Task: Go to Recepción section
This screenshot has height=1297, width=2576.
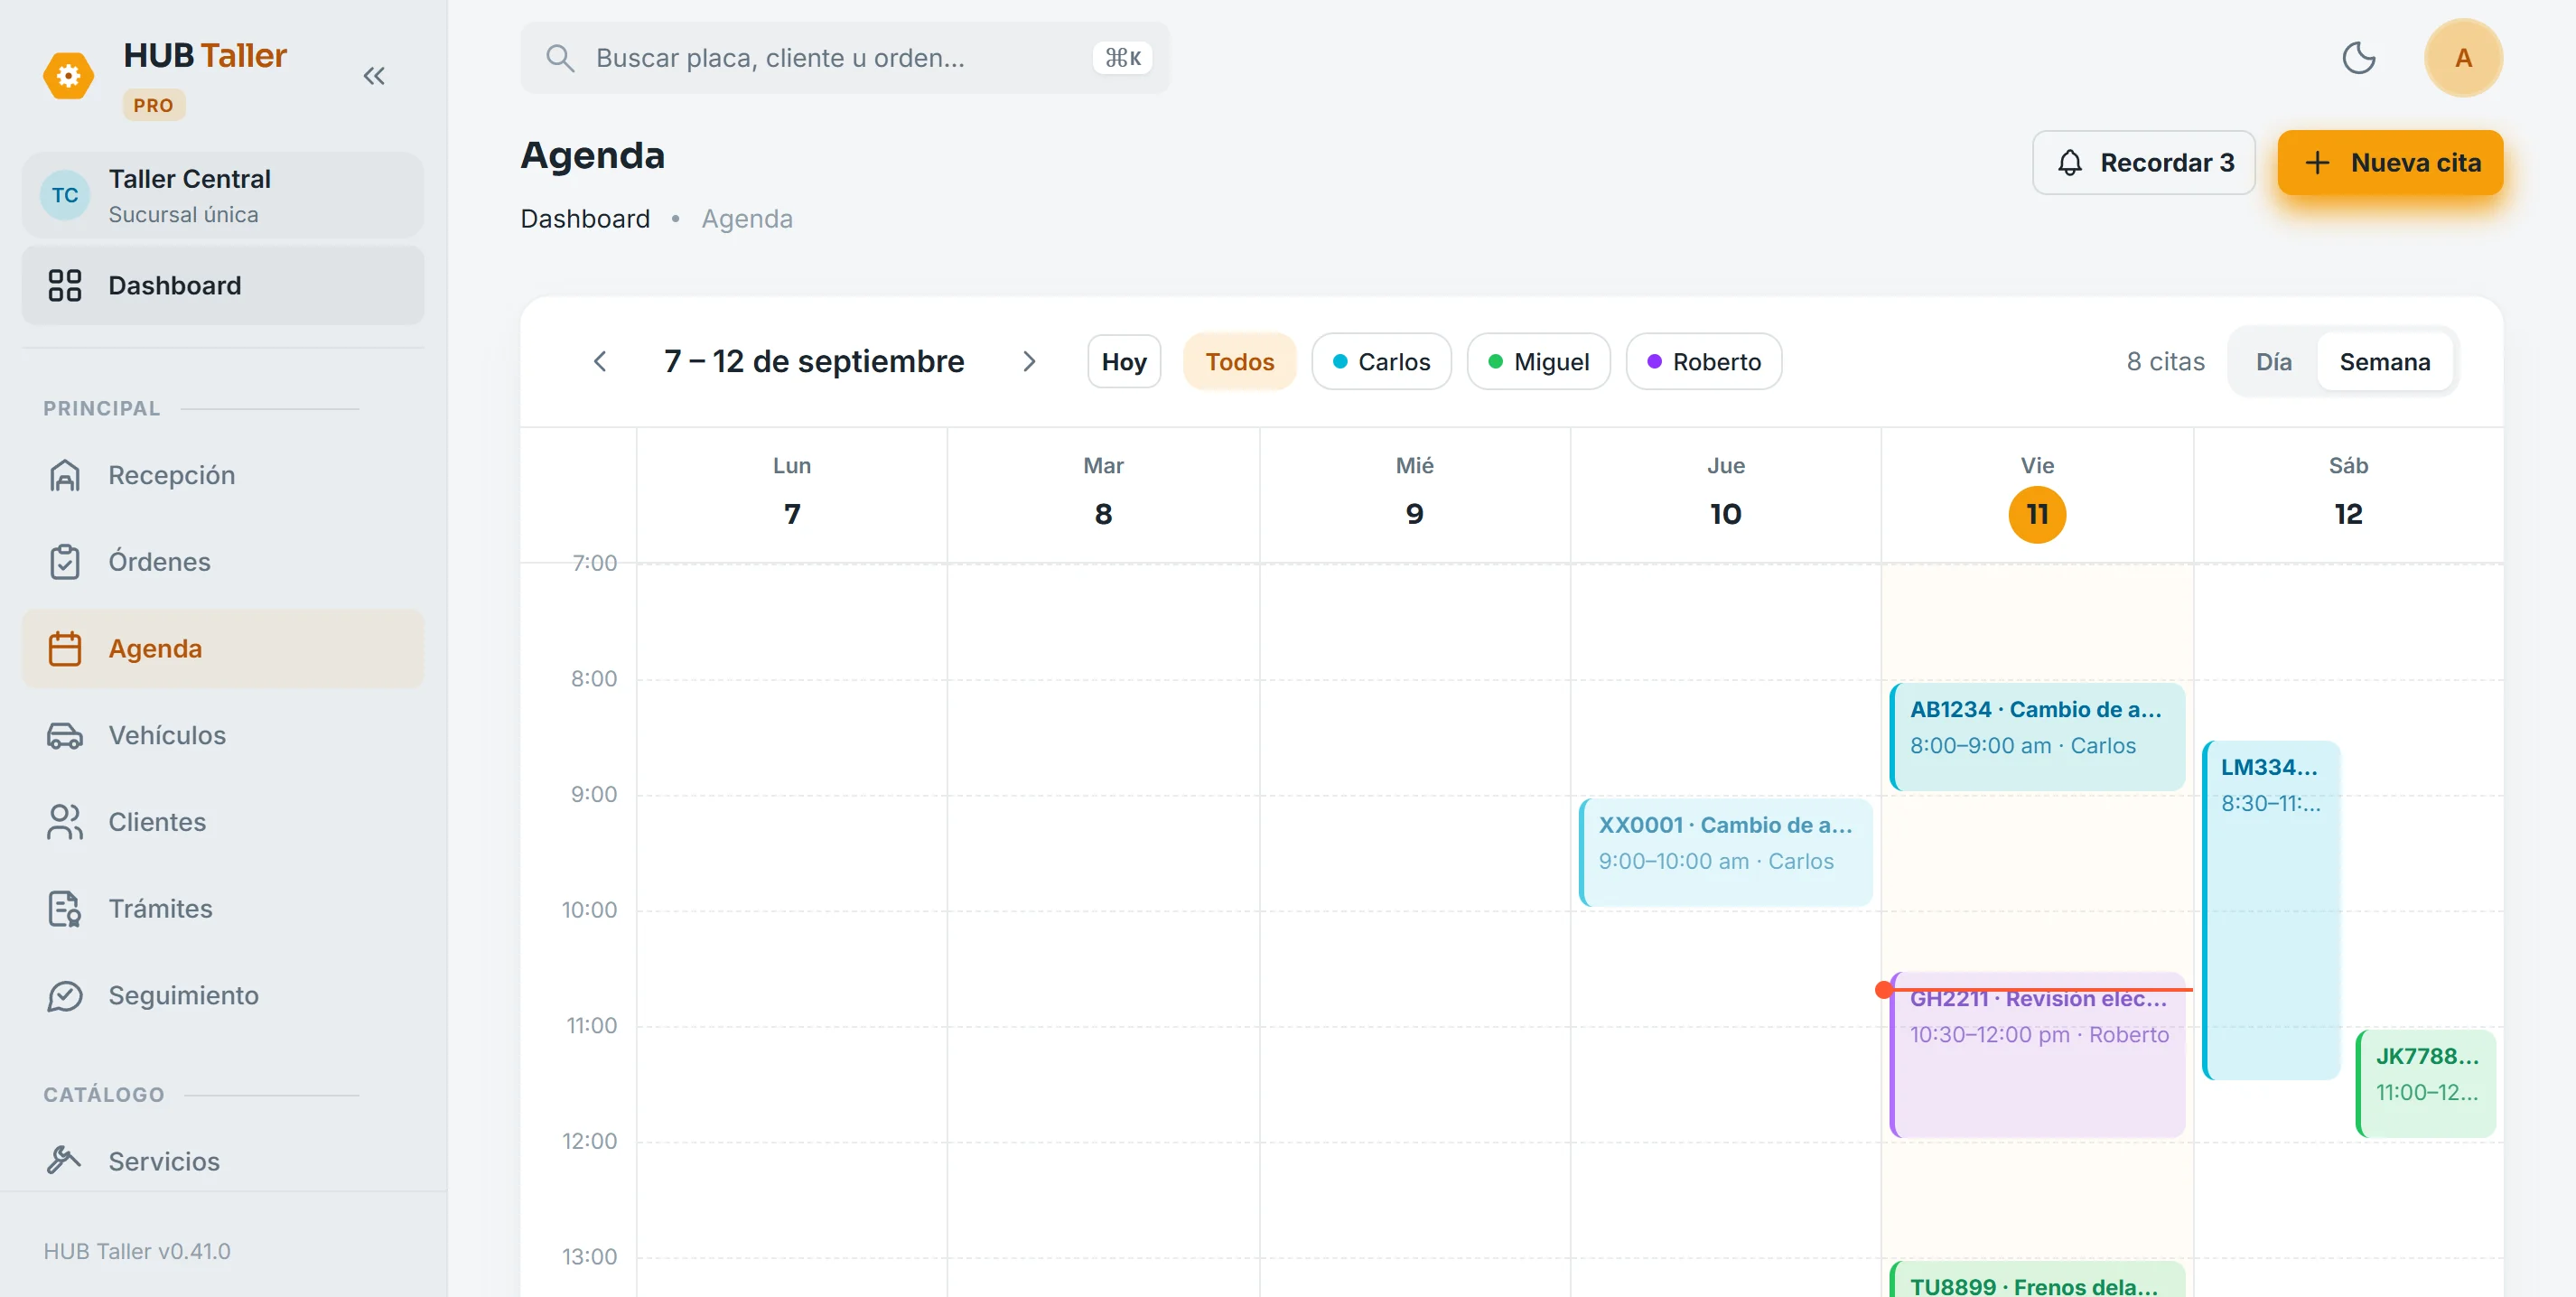Action: tap(223, 475)
